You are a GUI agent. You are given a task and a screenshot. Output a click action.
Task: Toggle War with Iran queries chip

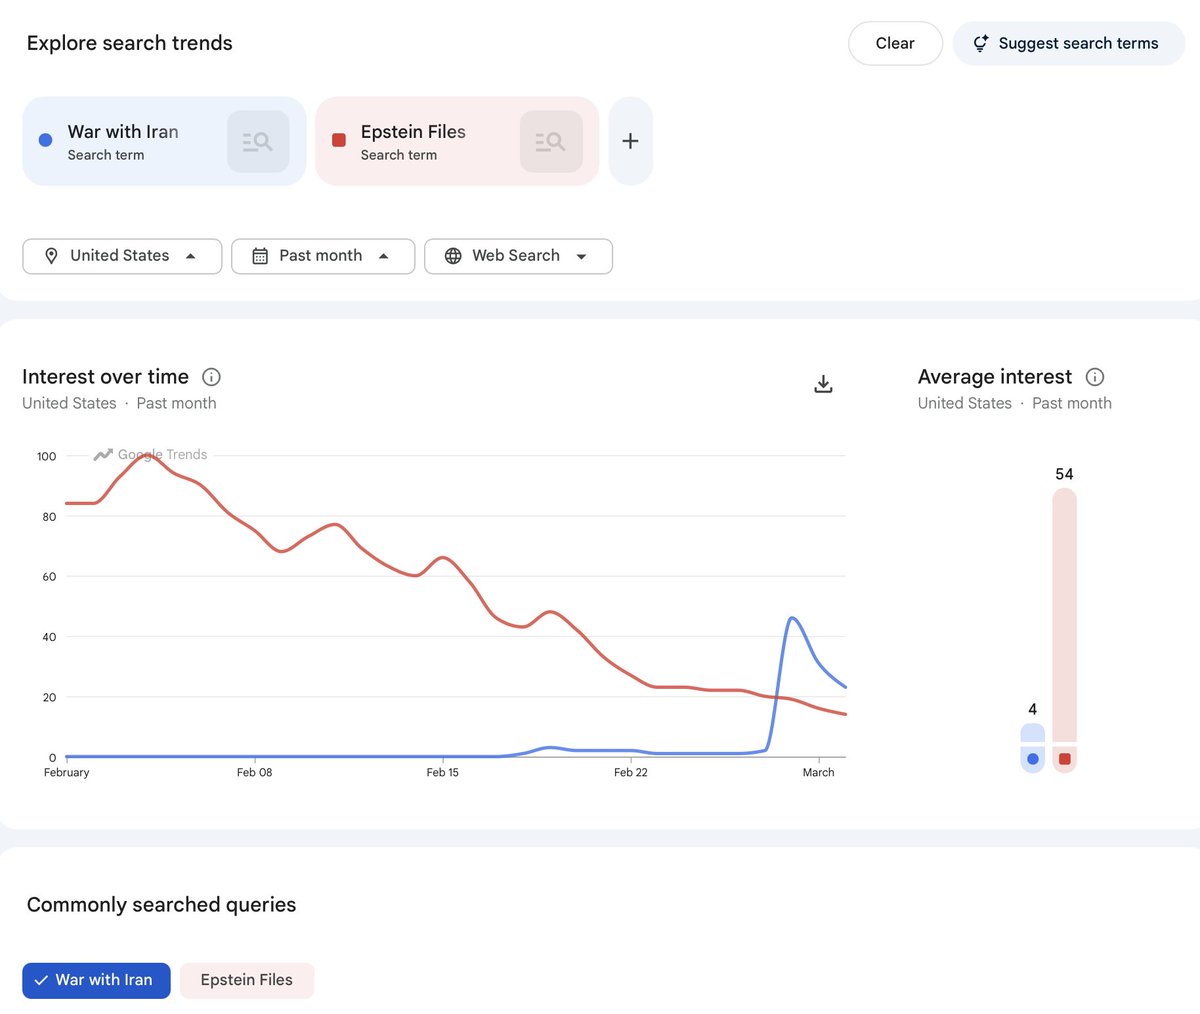coord(96,980)
